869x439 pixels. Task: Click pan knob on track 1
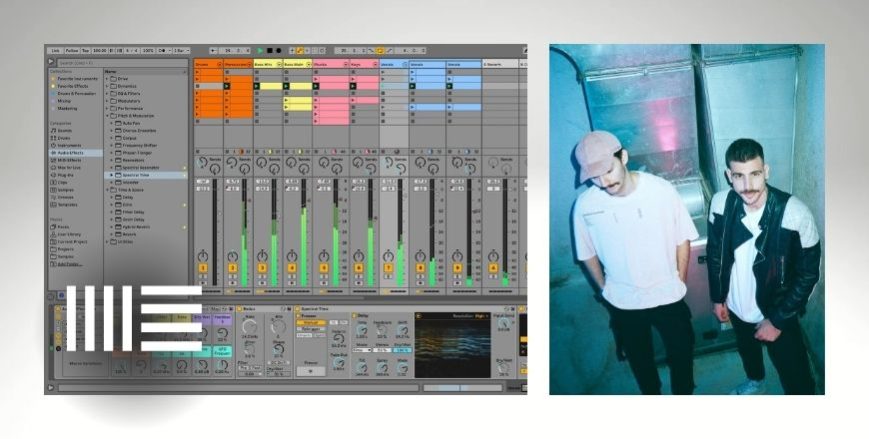(x=203, y=256)
